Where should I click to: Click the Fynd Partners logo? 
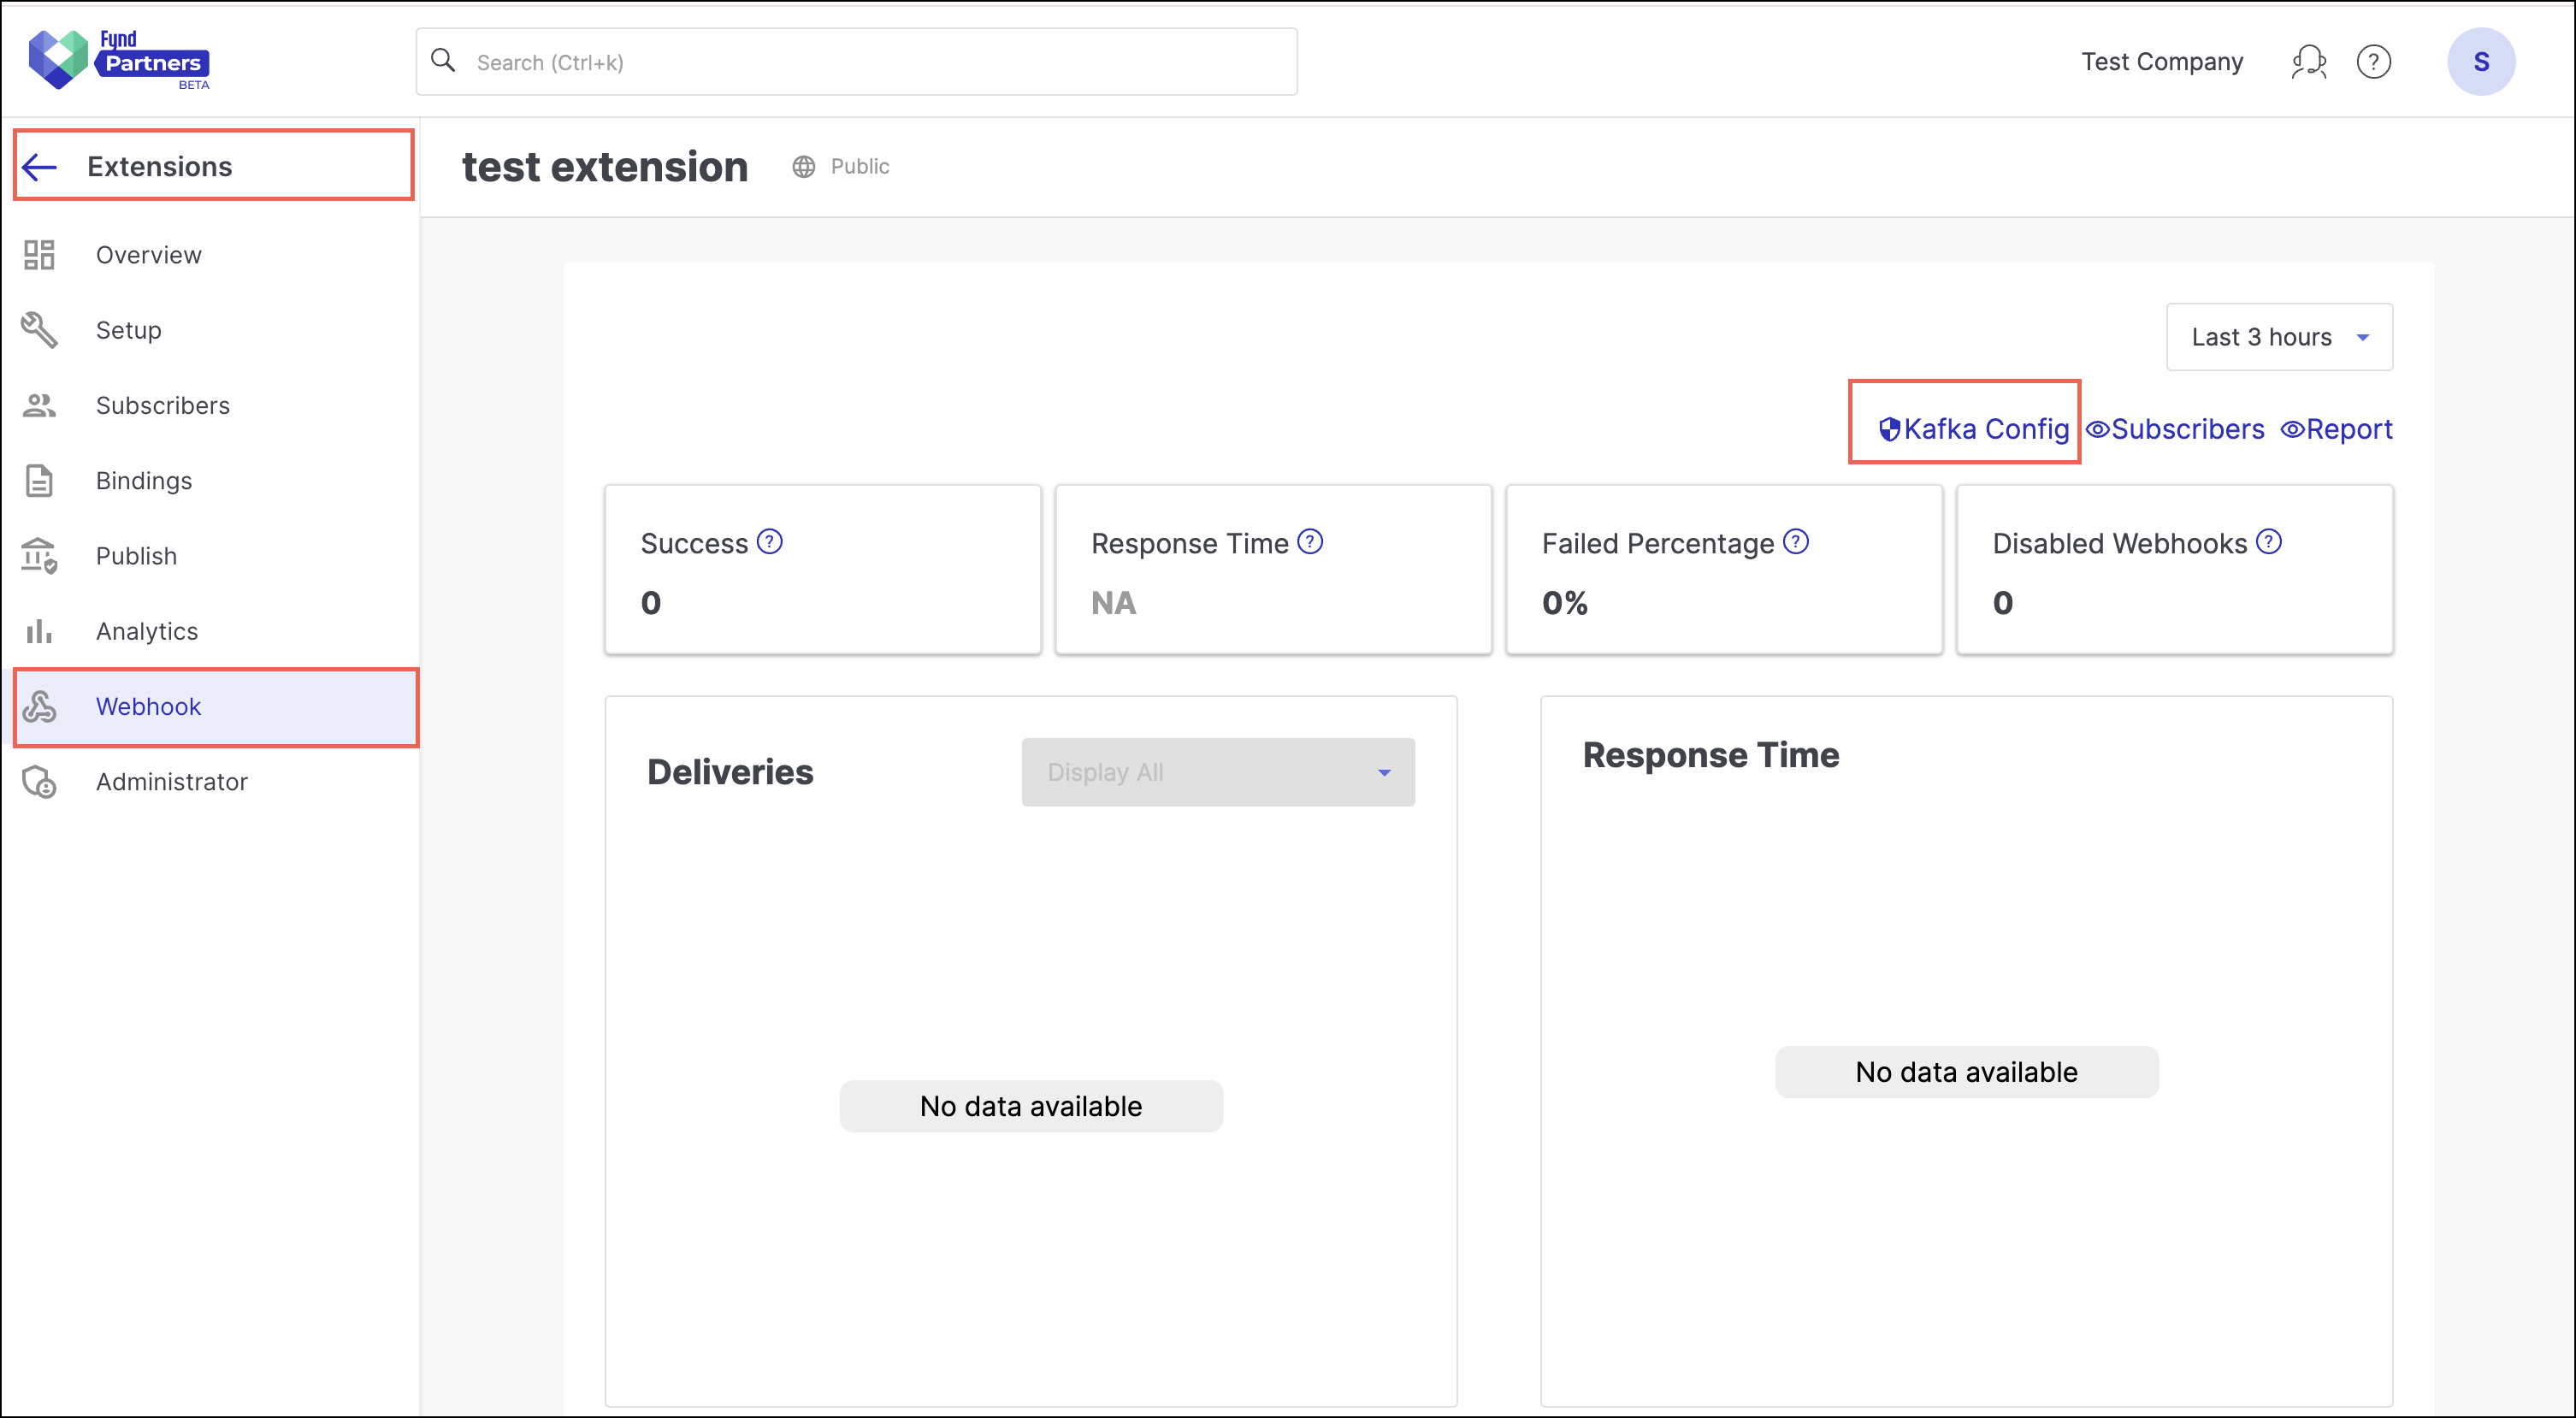pos(119,60)
